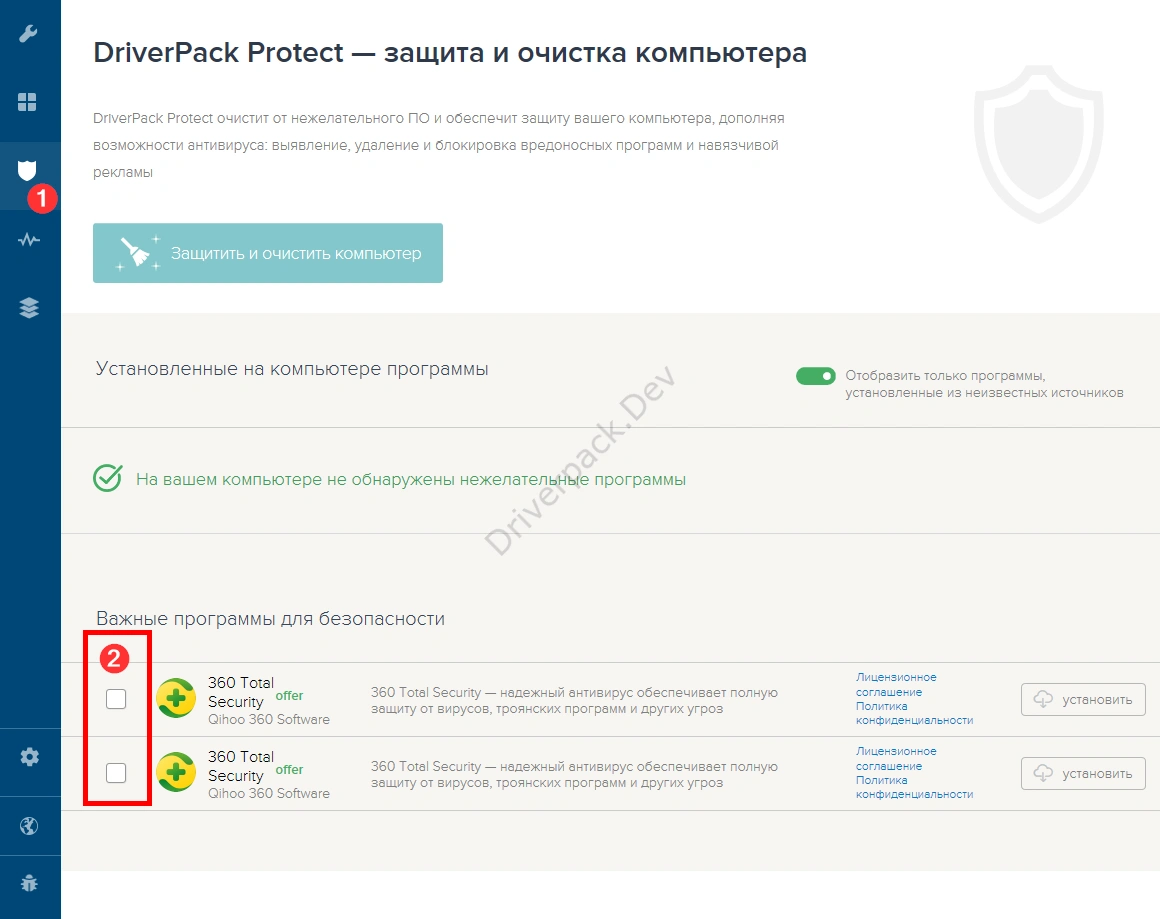Click the first row's offer label
1160x919 pixels.
click(x=289, y=696)
